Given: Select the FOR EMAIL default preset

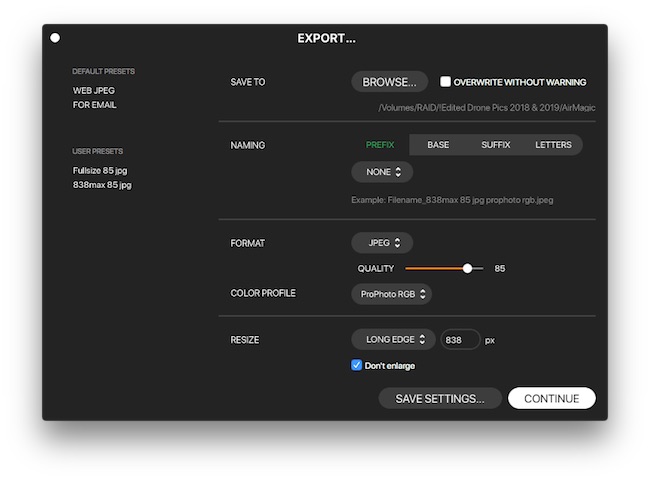Looking at the screenshot, I should [94, 105].
